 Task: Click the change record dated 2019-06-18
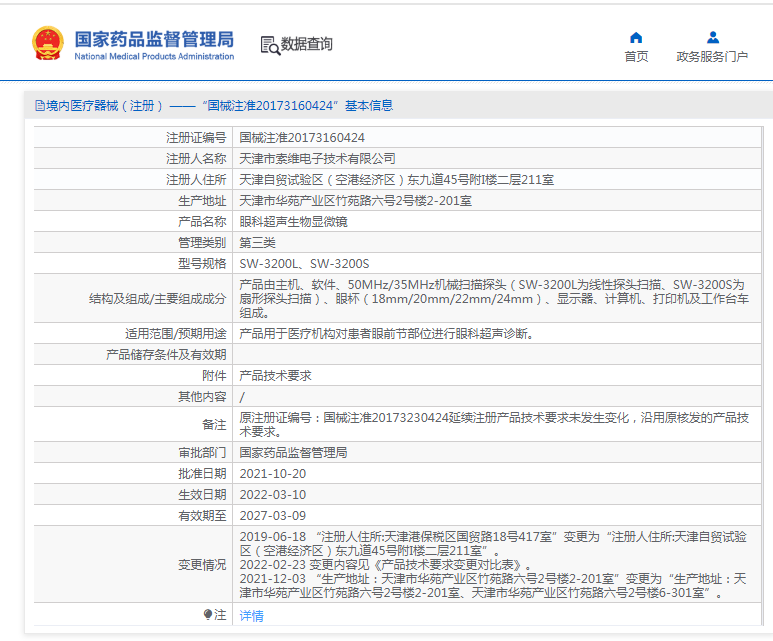coord(493,543)
